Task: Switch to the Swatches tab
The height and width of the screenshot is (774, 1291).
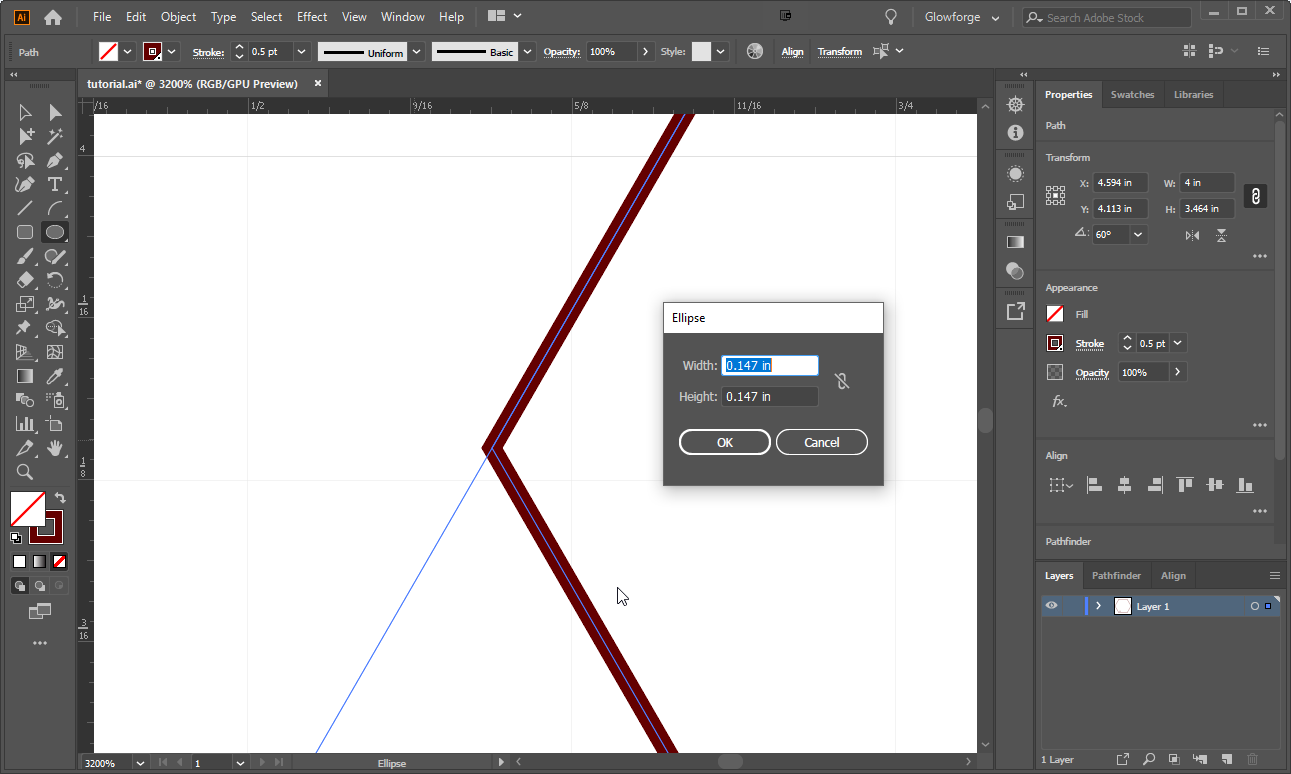Action: [x=1132, y=94]
